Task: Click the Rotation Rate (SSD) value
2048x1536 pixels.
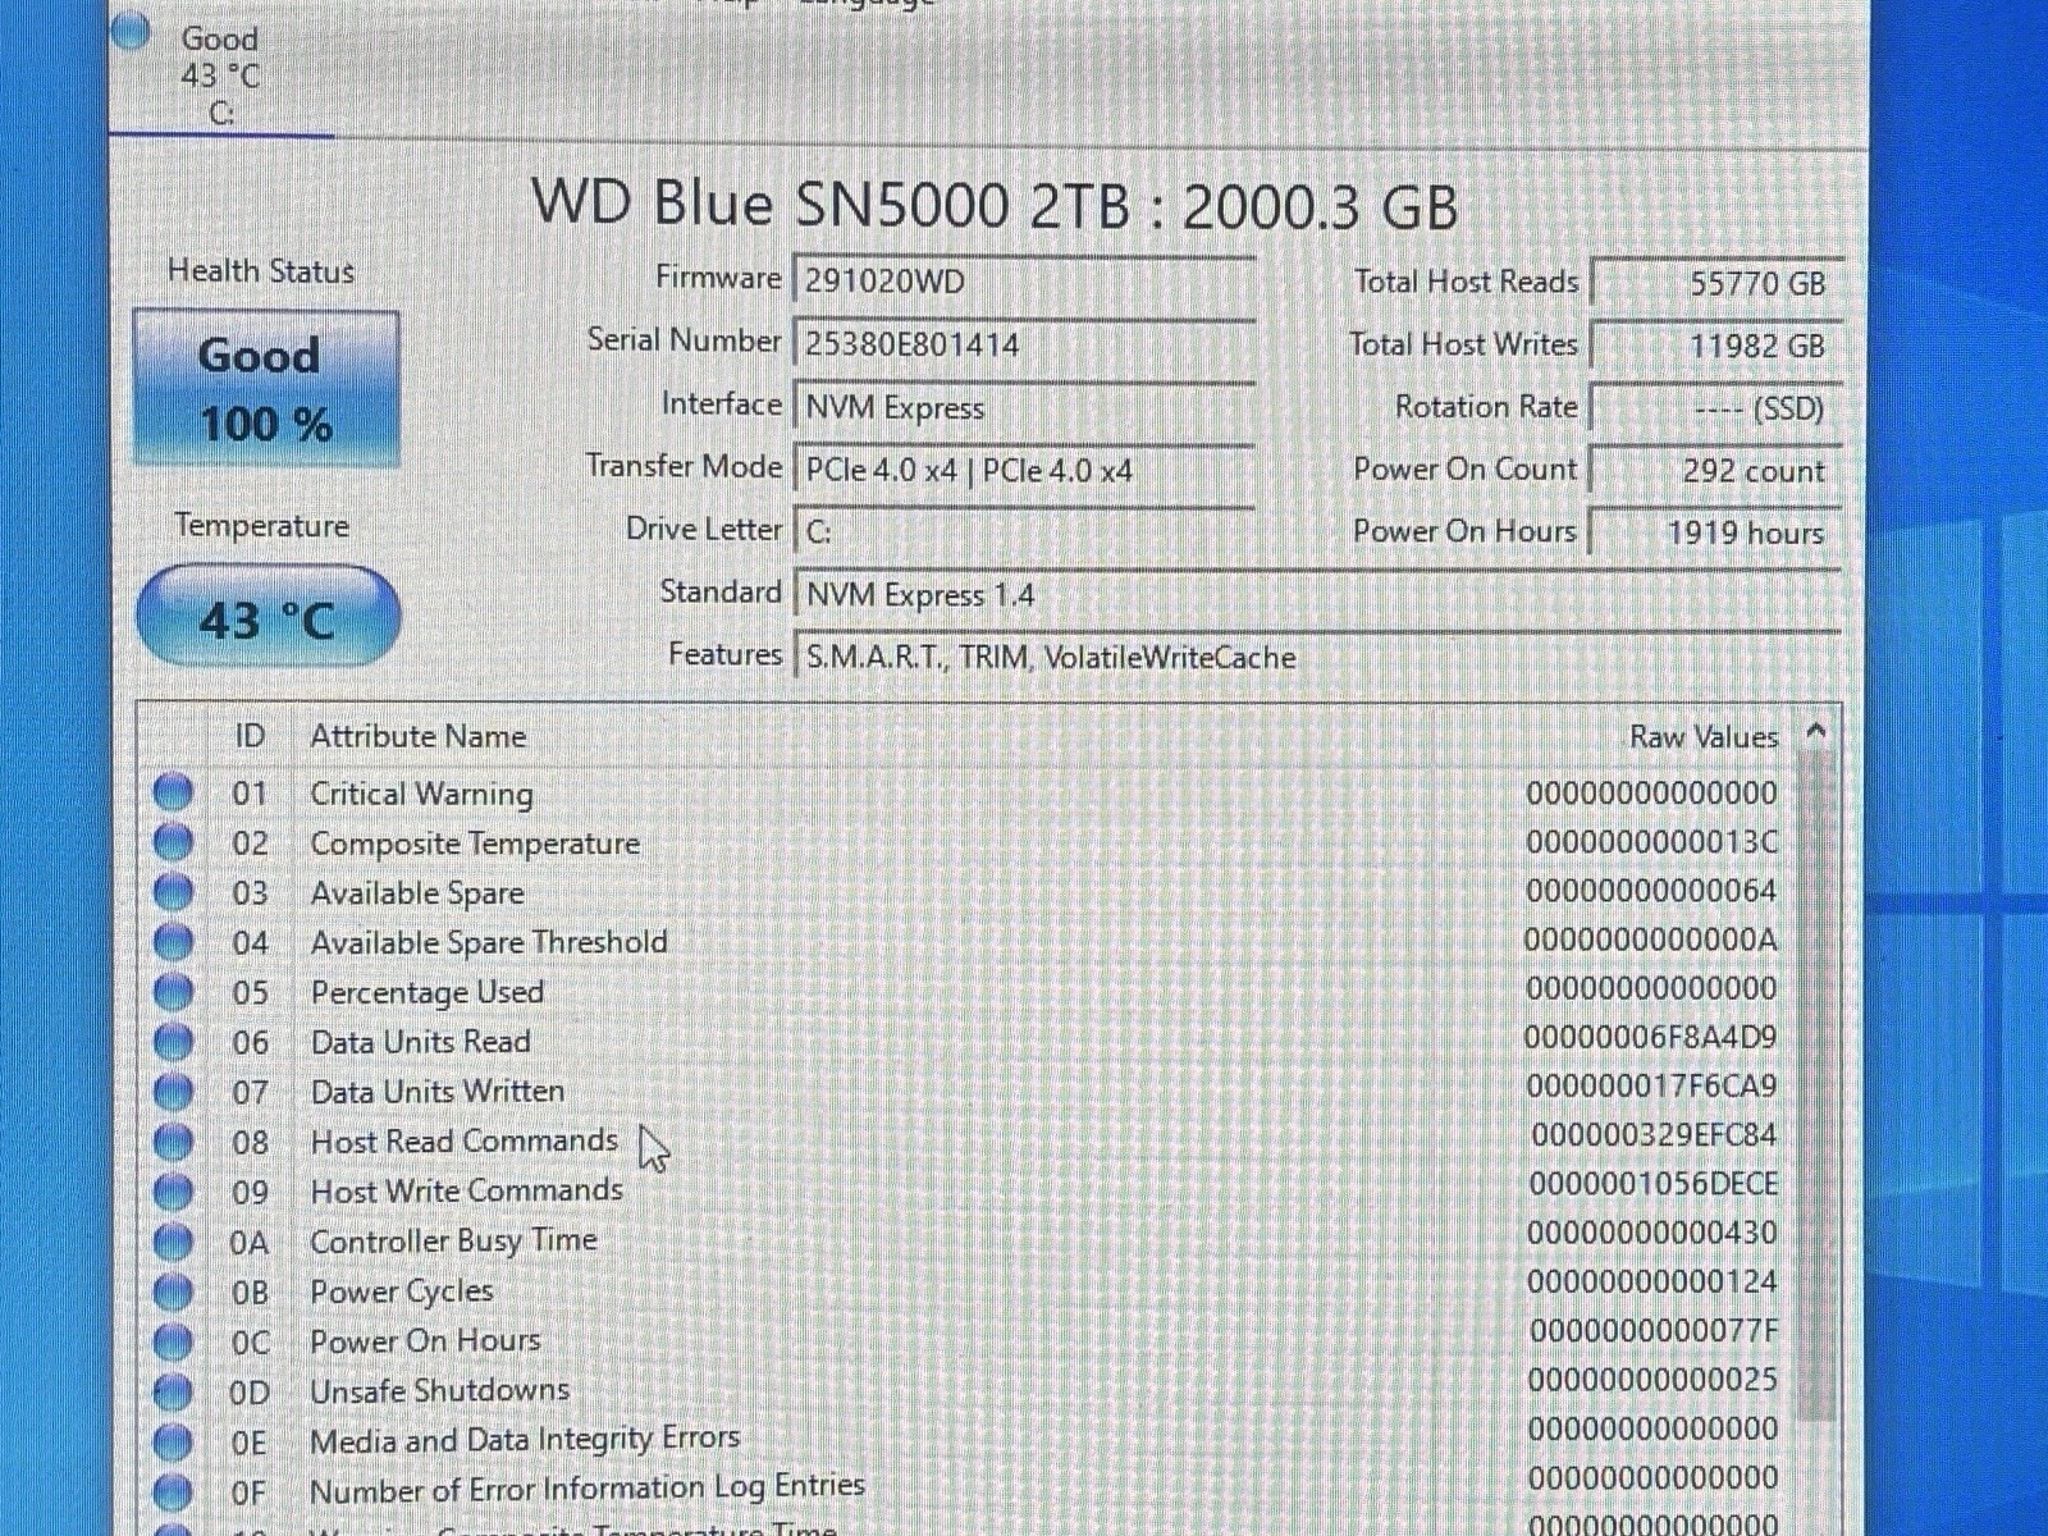Action: pyautogui.click(x=1716, y=408)
